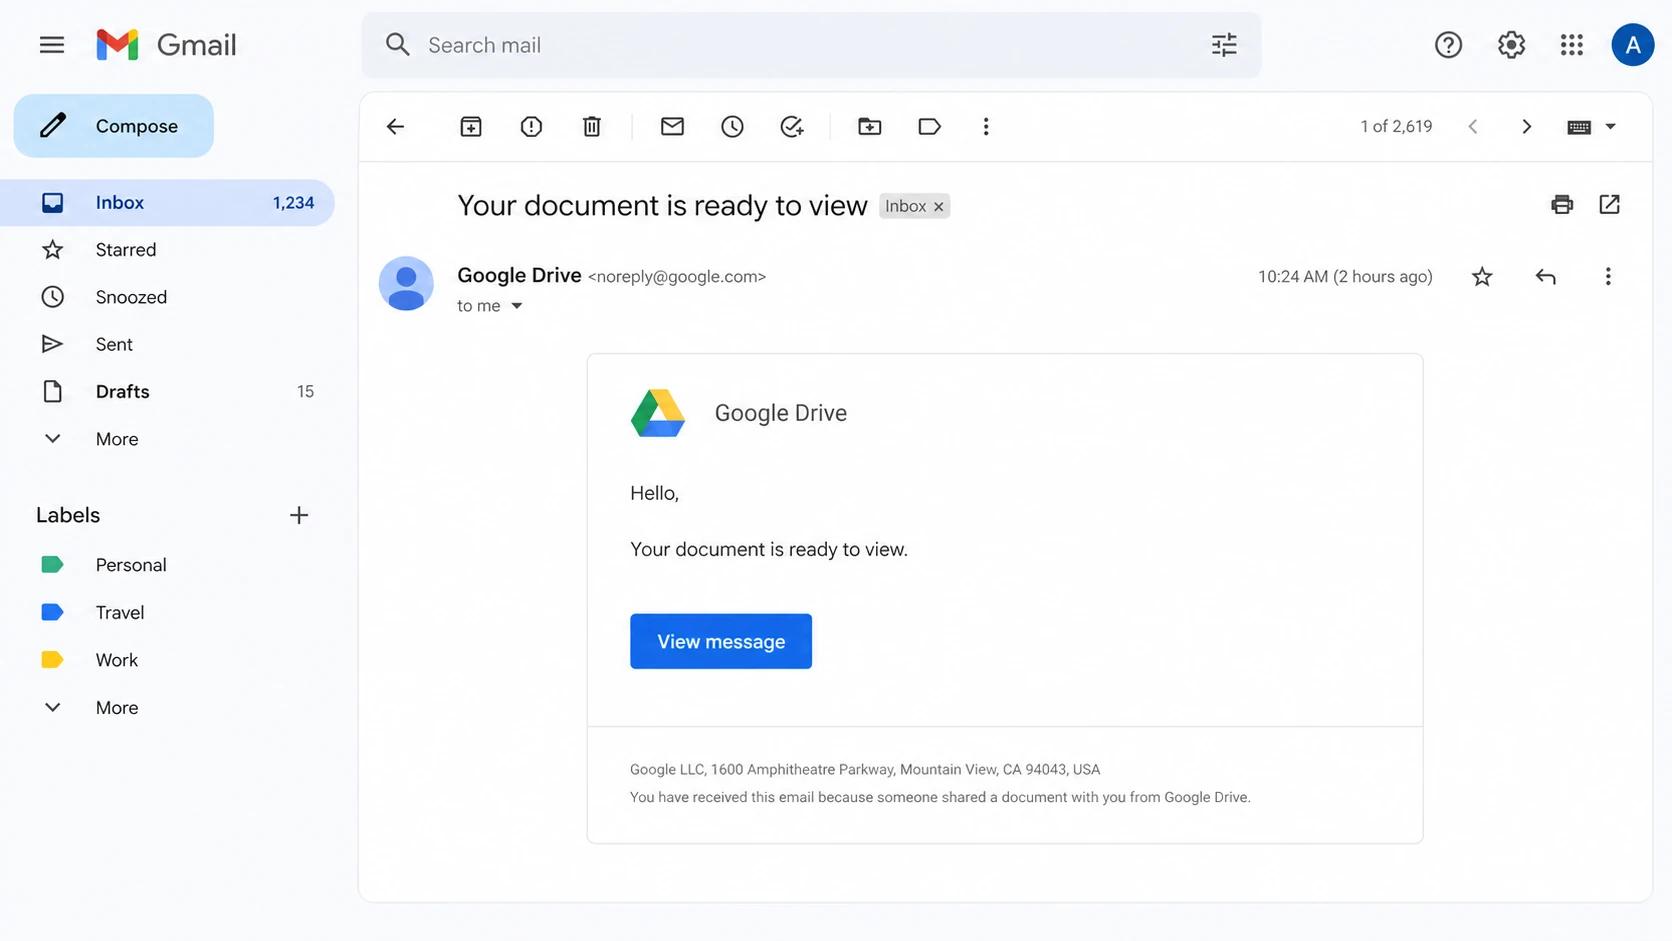This screenshot has height=941, width=1672.
Task: Snooze this email with clock icon
Action: coord(732,126)
